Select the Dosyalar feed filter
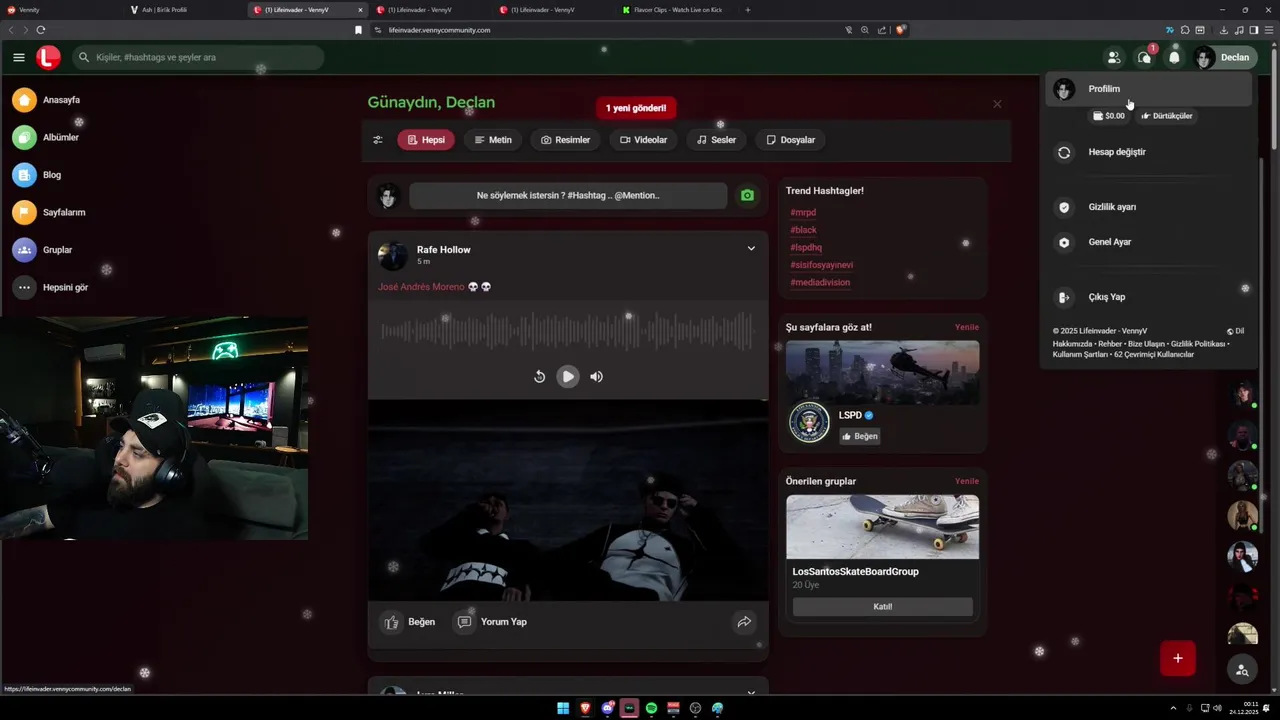 click(791, 140)
